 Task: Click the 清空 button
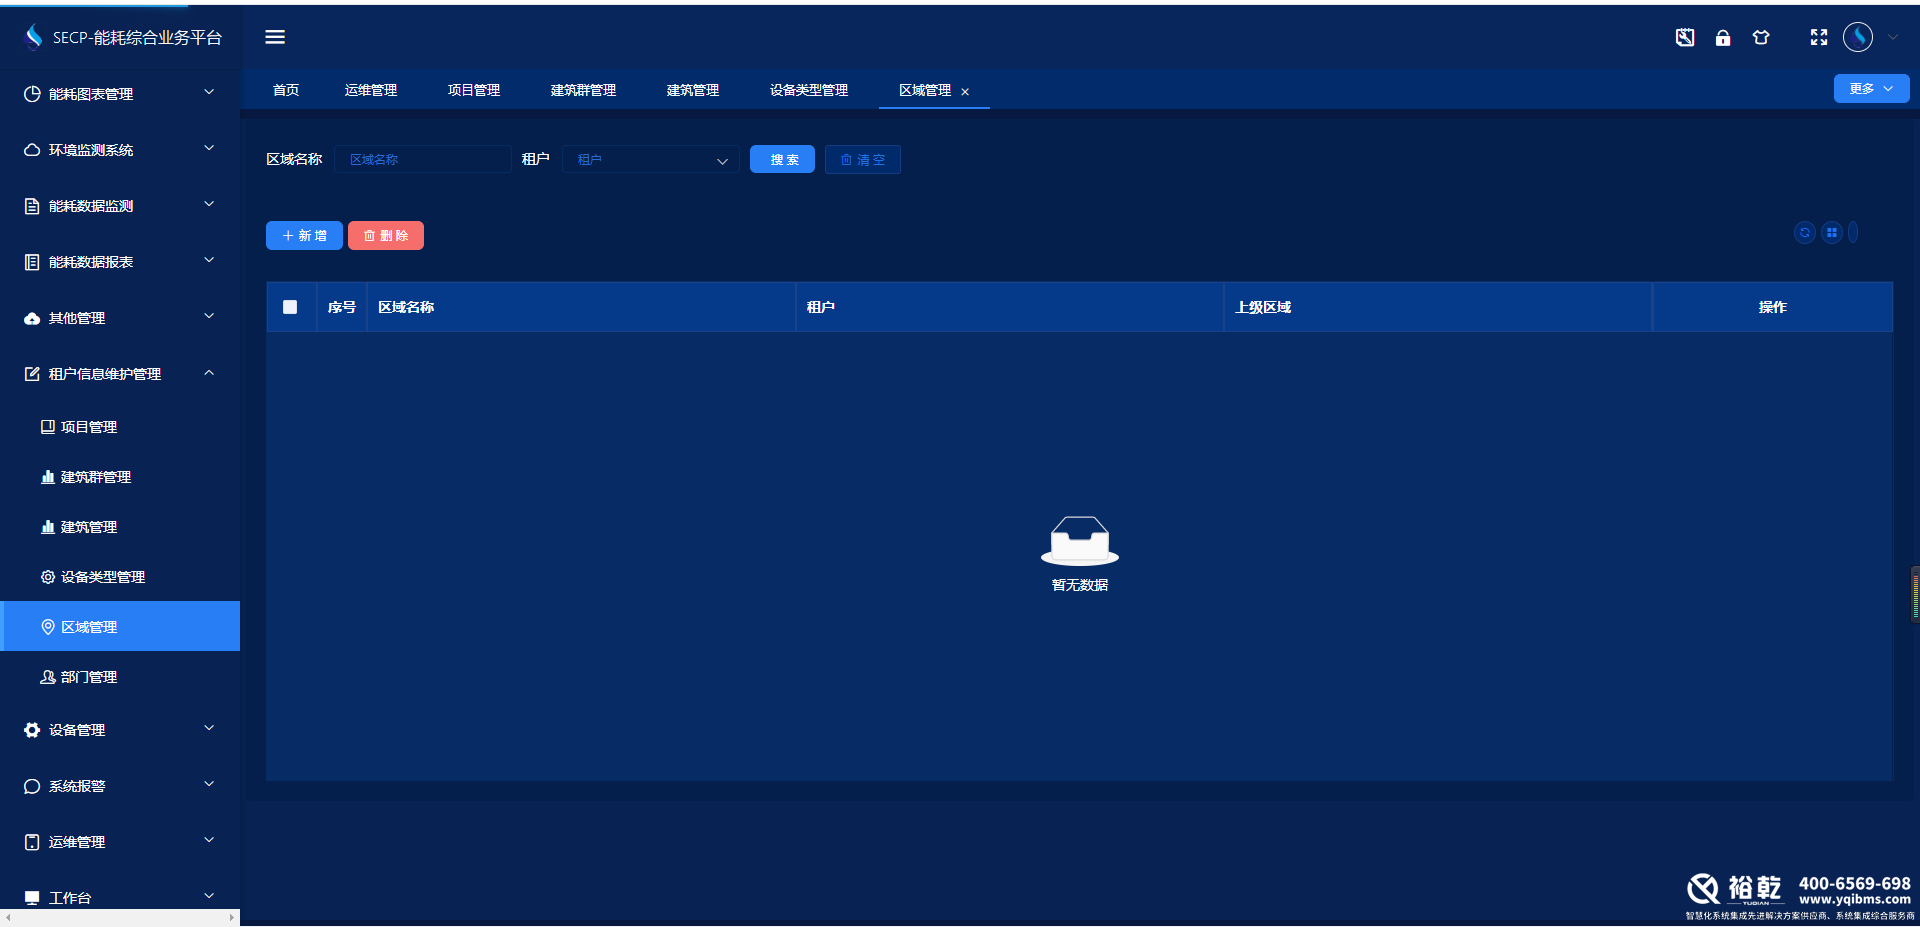pyautogui.click(x=862, y=159)
